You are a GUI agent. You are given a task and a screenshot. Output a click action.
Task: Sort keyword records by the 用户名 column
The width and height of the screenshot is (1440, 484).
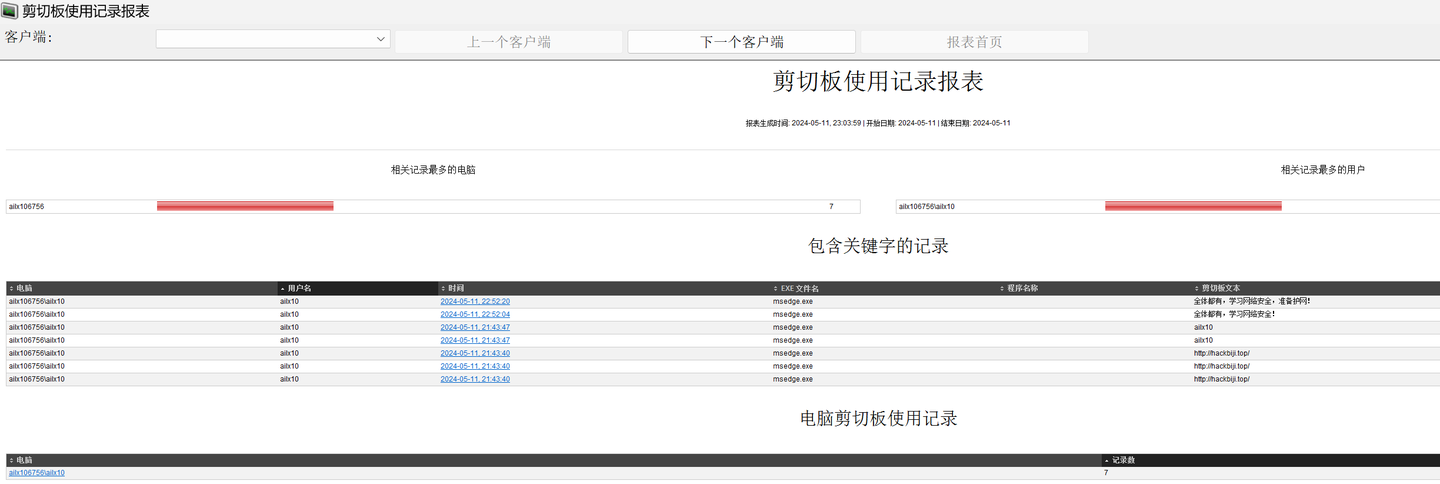pyautogui.click(x=358, y=288)
